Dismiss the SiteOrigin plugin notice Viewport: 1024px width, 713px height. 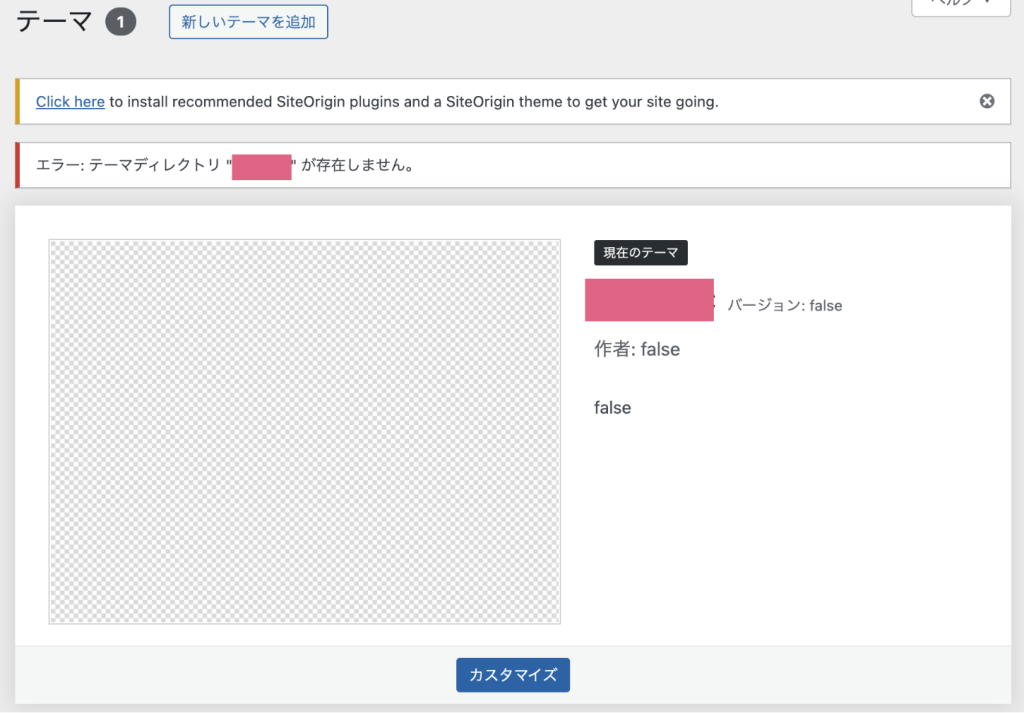[987, 101]
